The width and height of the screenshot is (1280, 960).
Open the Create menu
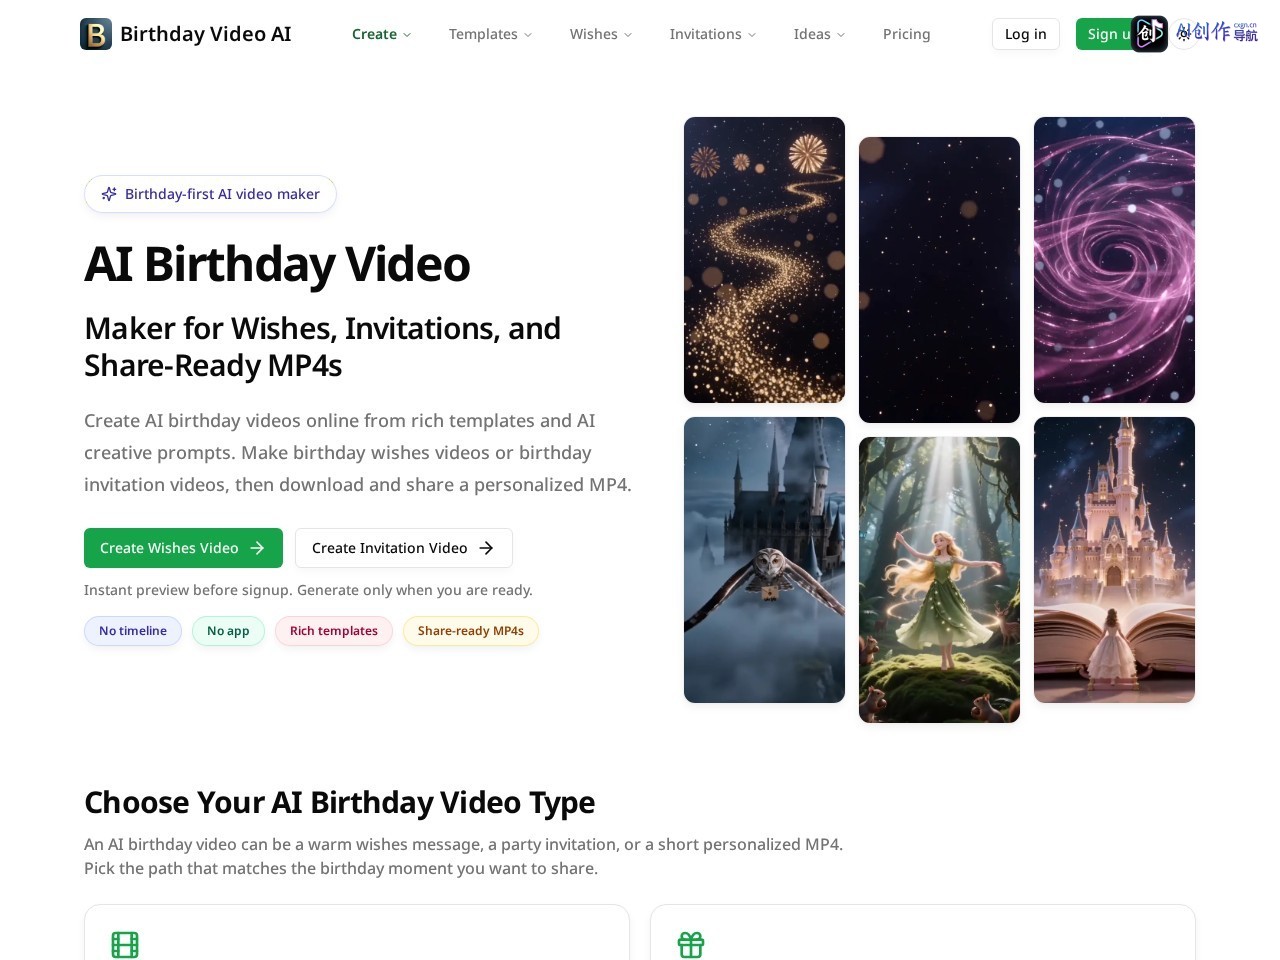pyautogui.click(x=381, y=34)
